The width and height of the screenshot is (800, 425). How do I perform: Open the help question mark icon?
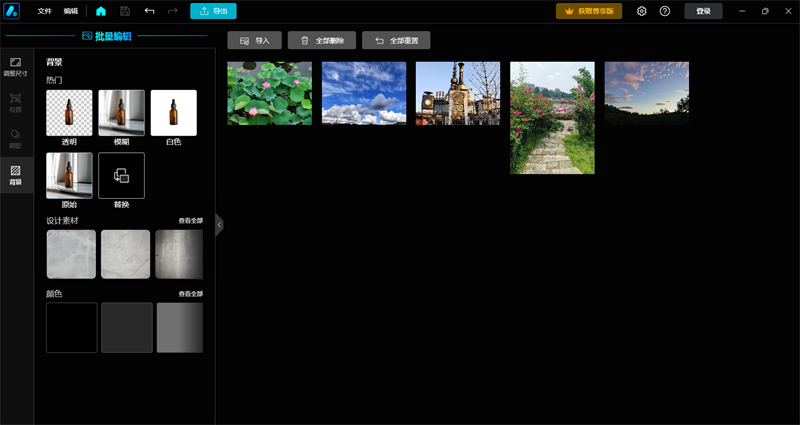[x=665, y=11]
